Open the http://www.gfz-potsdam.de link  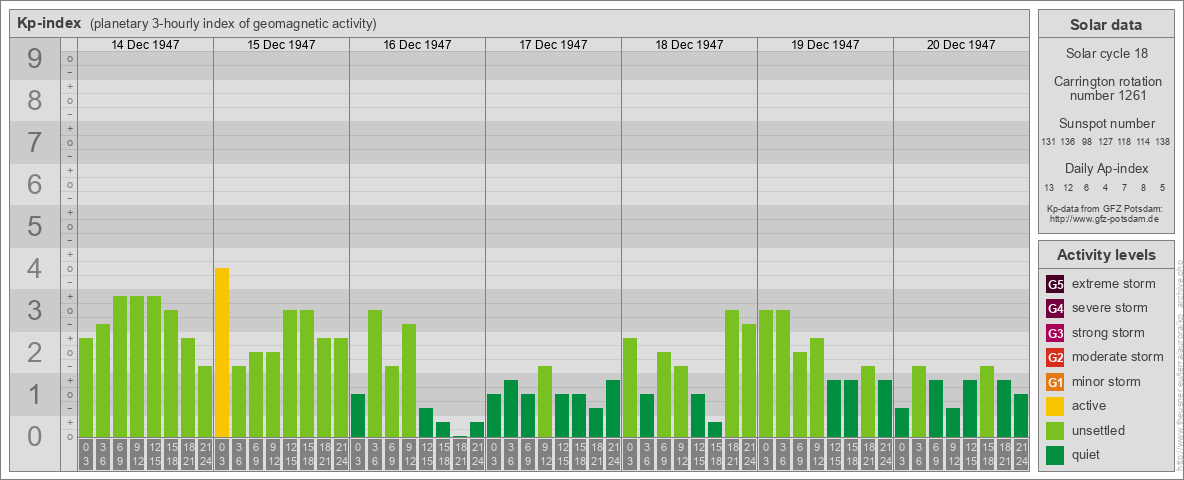(1106, 218)
